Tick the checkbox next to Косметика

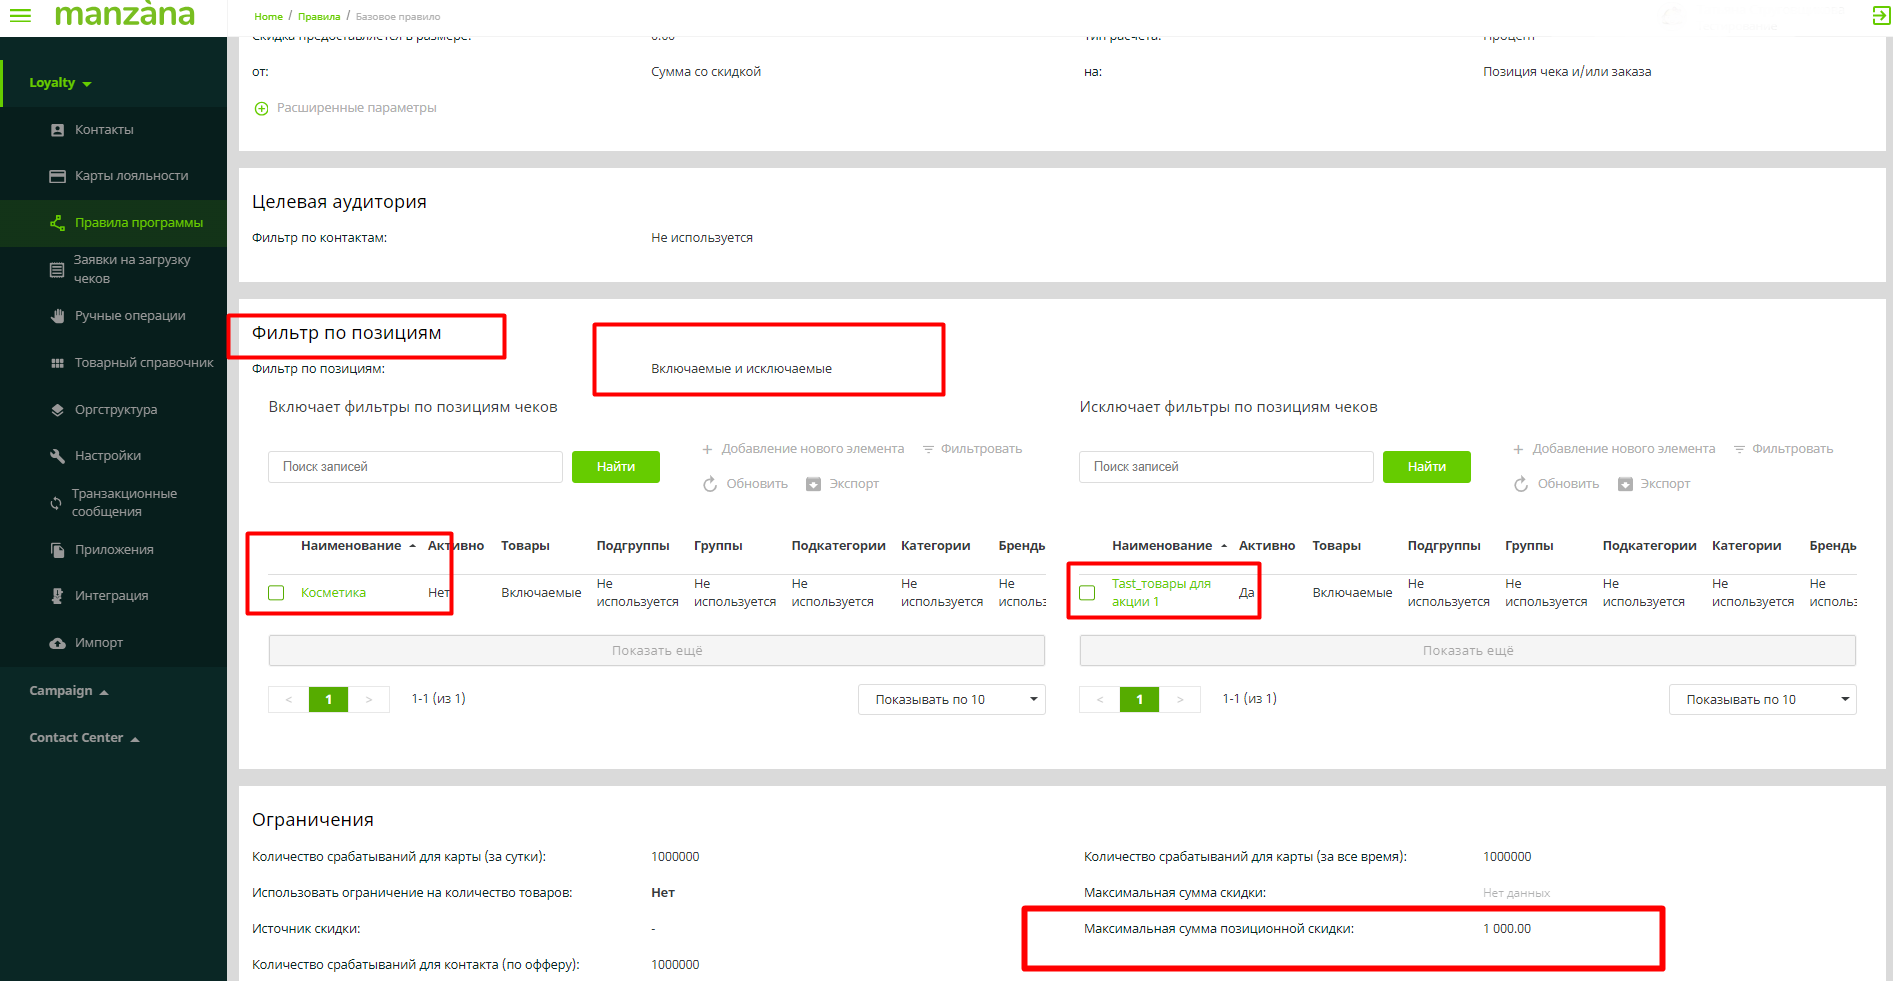tap(276, 593)
